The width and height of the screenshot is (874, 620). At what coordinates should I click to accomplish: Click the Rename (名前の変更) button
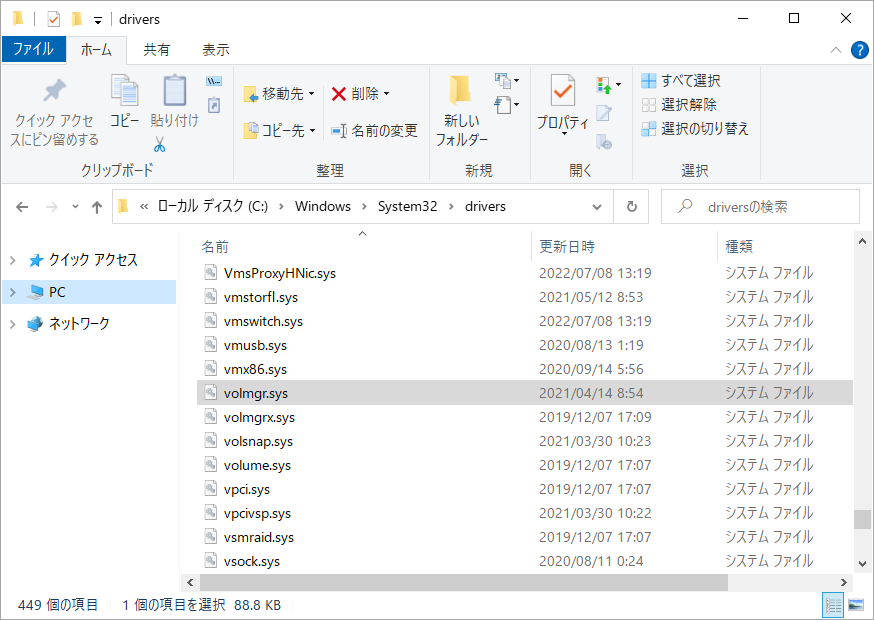[x=374, y=130]
